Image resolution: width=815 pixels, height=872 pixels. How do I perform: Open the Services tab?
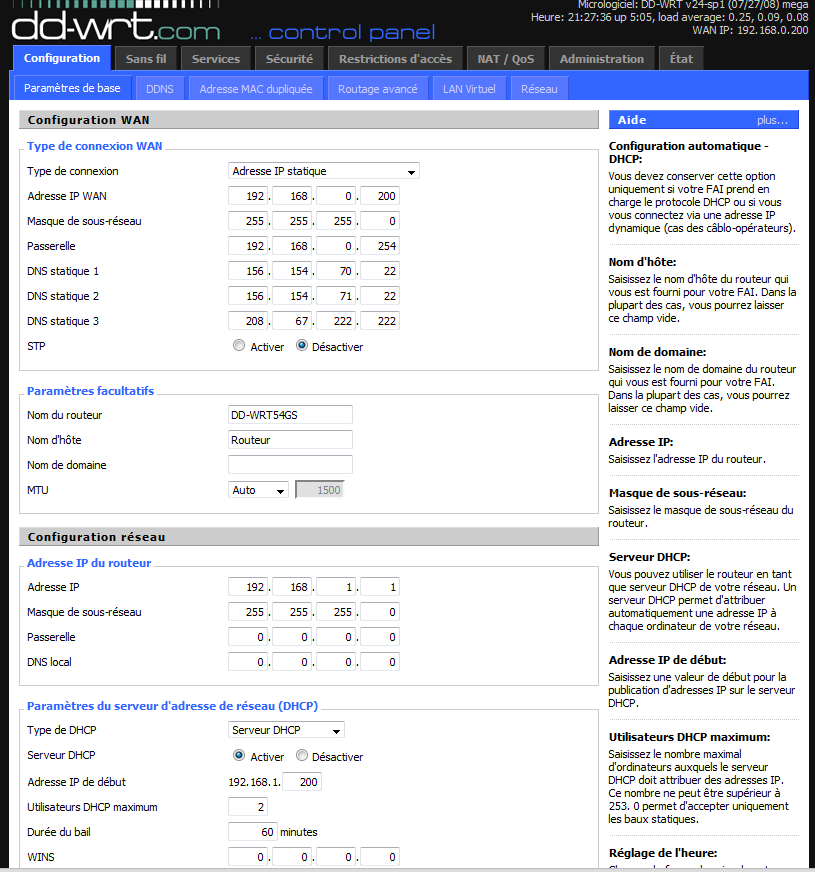[x=216, y=58]
